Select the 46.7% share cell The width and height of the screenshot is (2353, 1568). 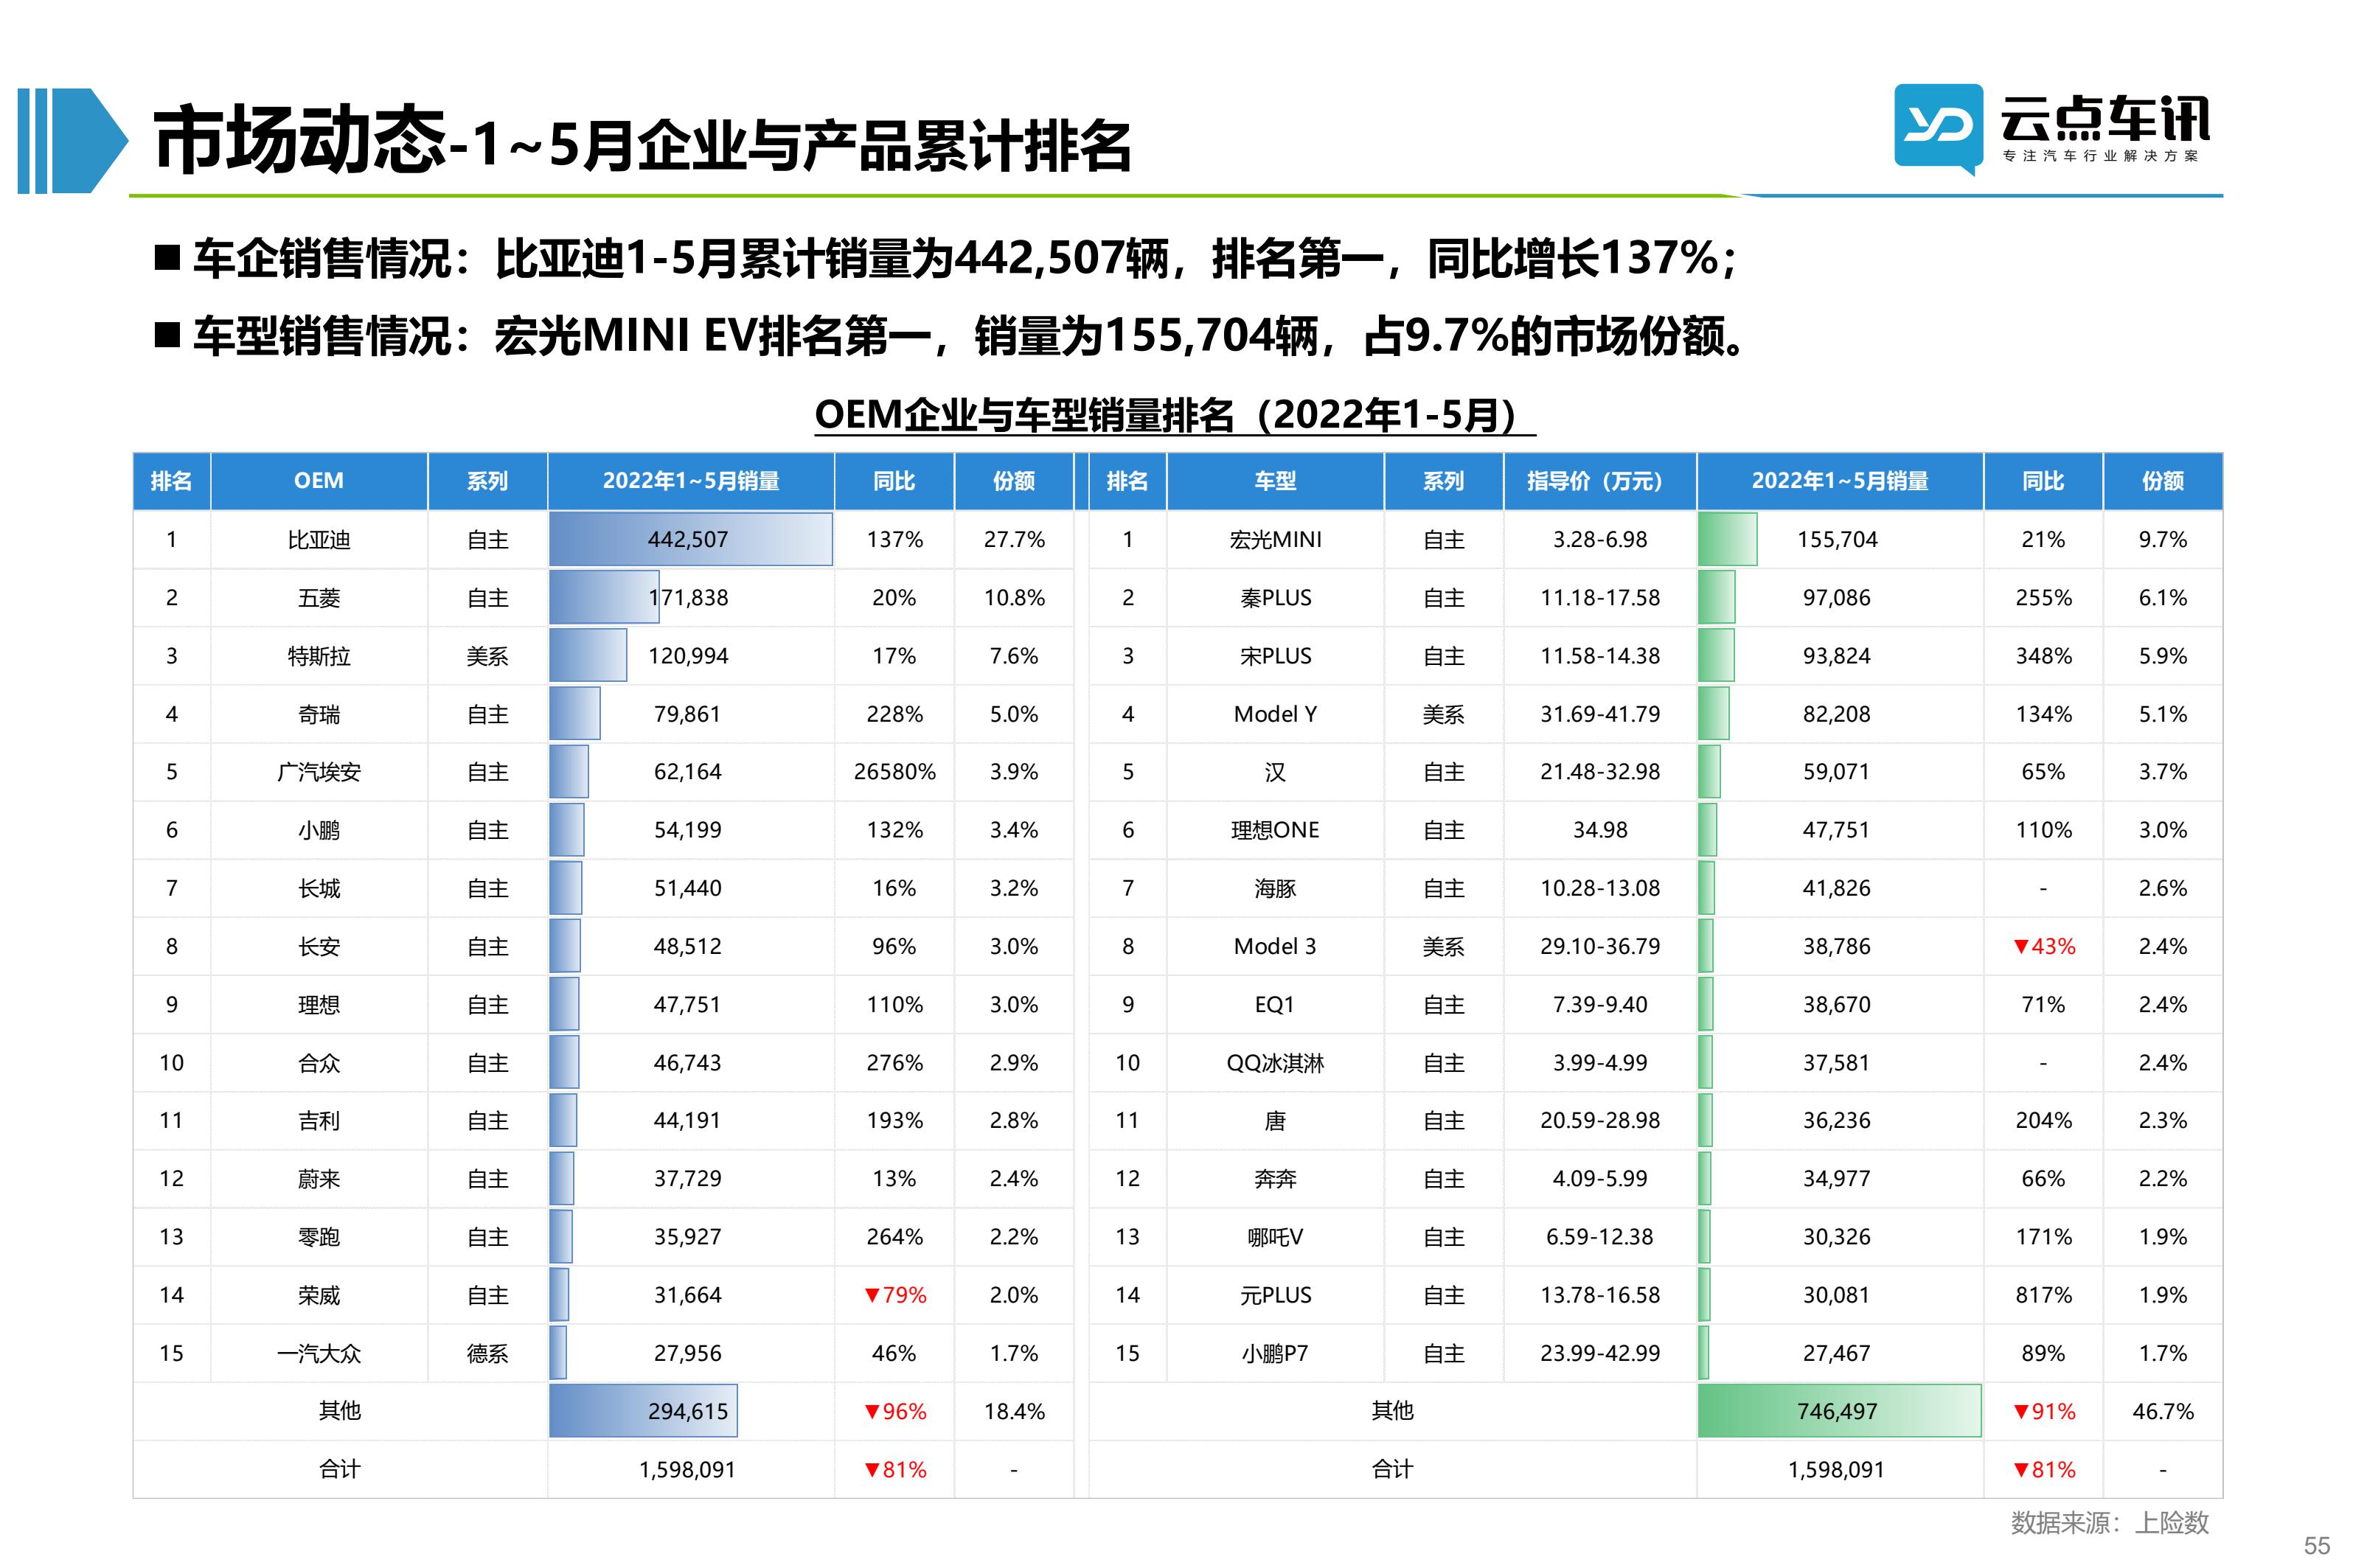click(x=2163, y=1411)
